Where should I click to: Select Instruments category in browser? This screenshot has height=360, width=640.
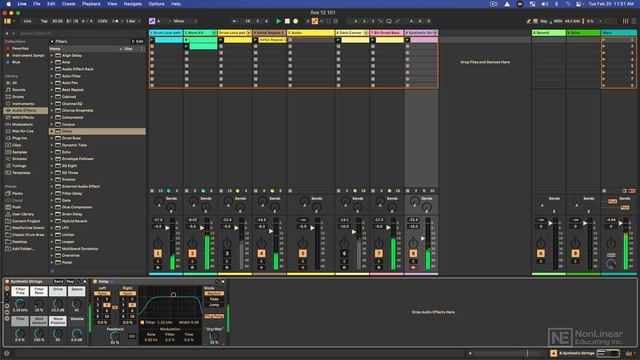(x=22, y=104)
